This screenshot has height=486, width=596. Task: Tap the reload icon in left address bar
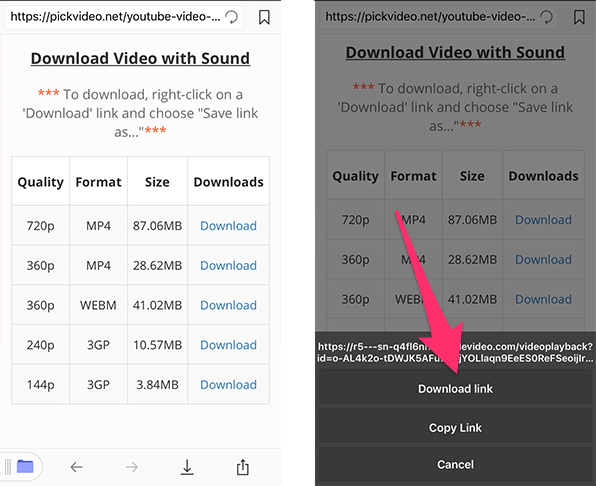[x=231, y=17]
